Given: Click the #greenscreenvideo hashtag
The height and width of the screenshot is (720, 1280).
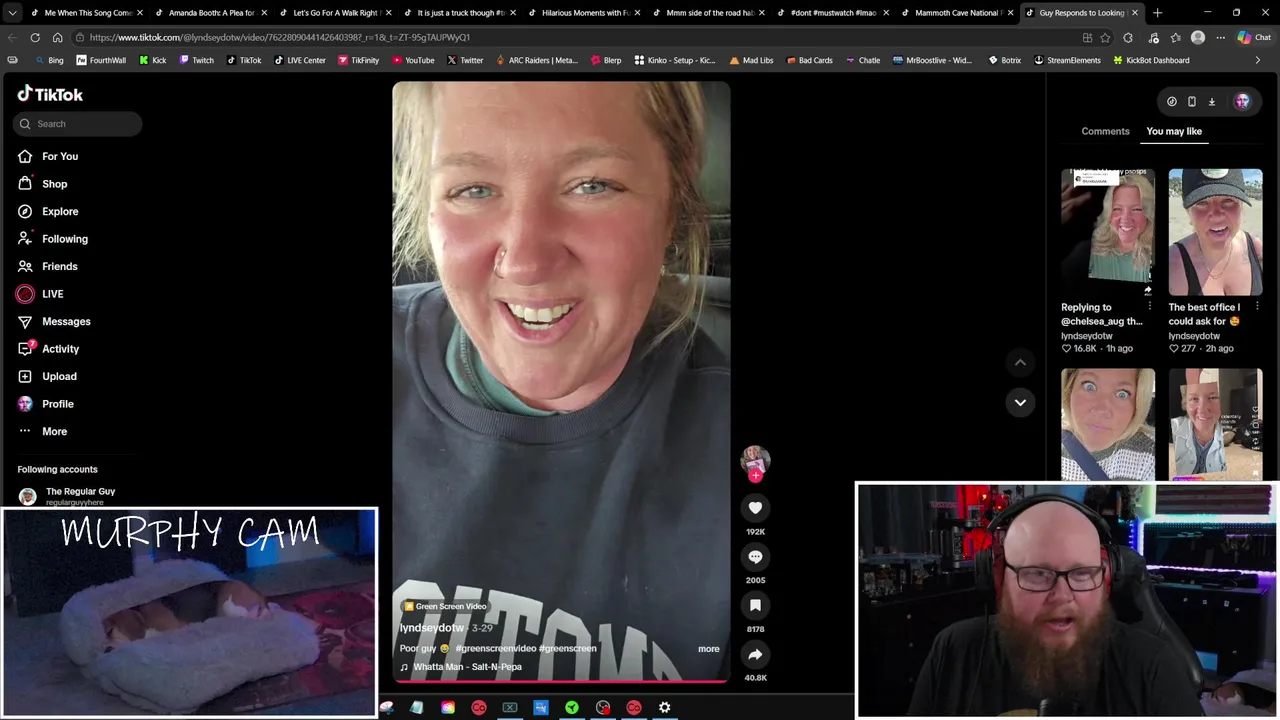Looking at the screenshot, I should coord(496,649).
